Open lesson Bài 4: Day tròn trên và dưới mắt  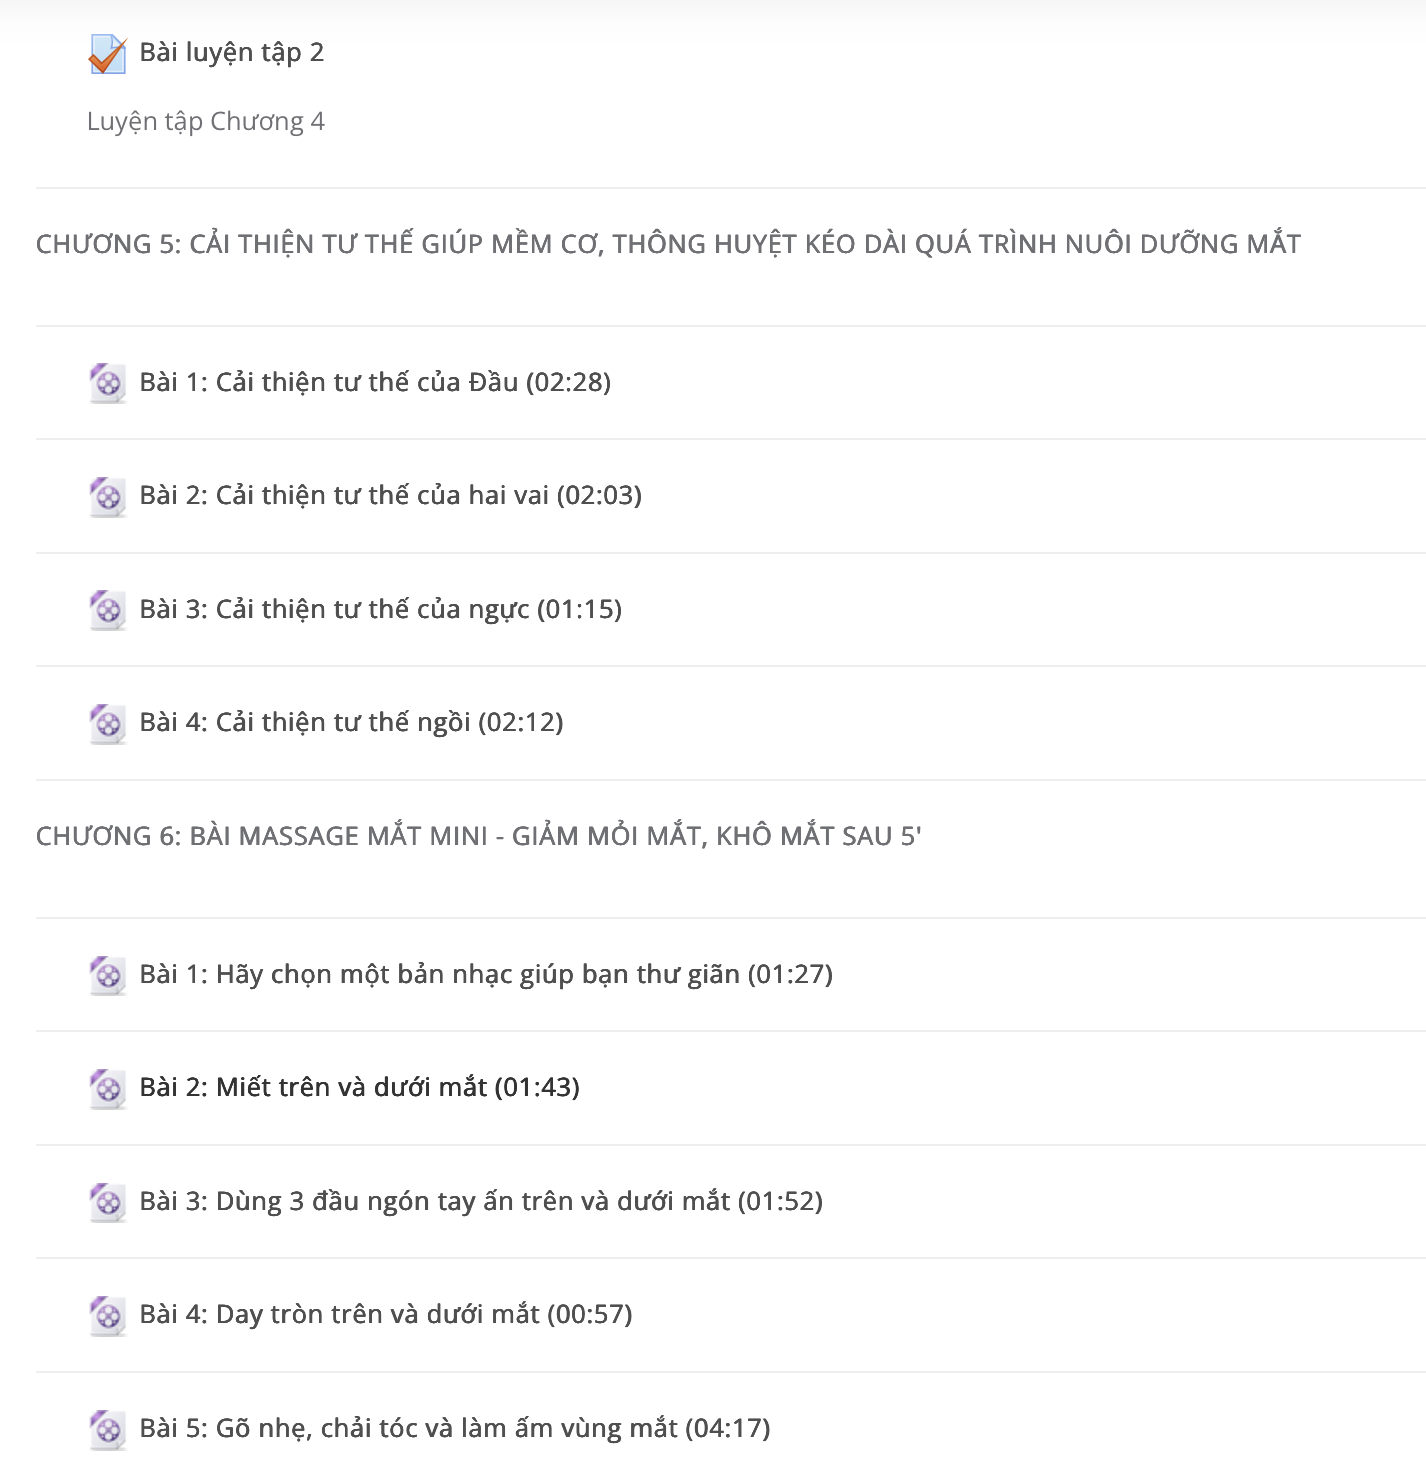386,1314
